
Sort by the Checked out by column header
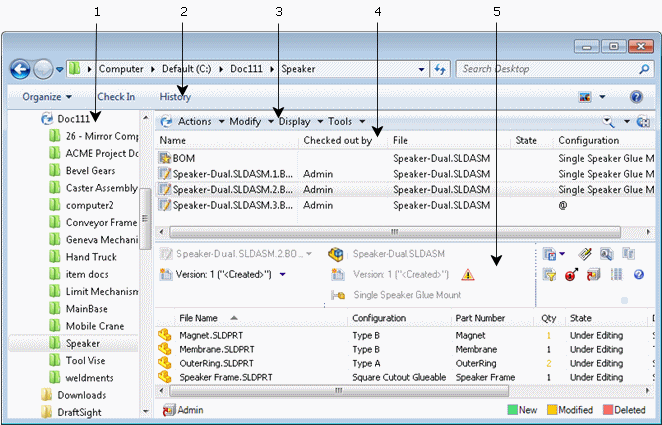click(x=337, y=141)
